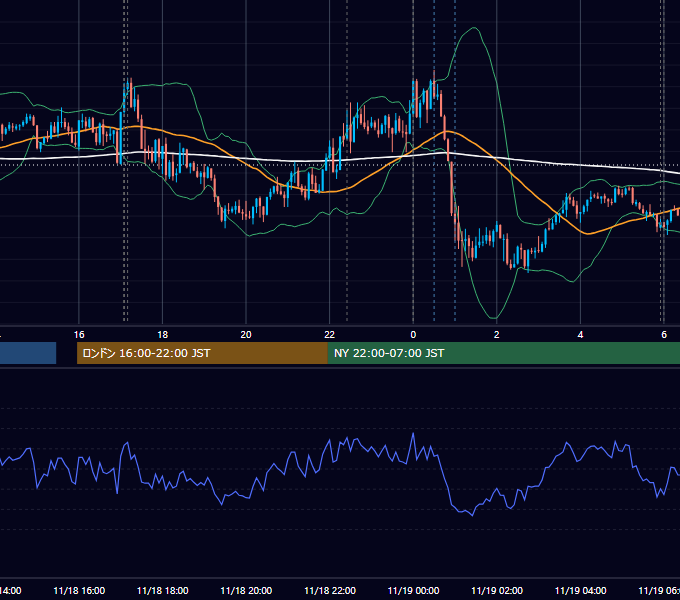Click the '18' hour label on upper axis
The width and height of the screenshot is (680, 600).
click(163, 335)
